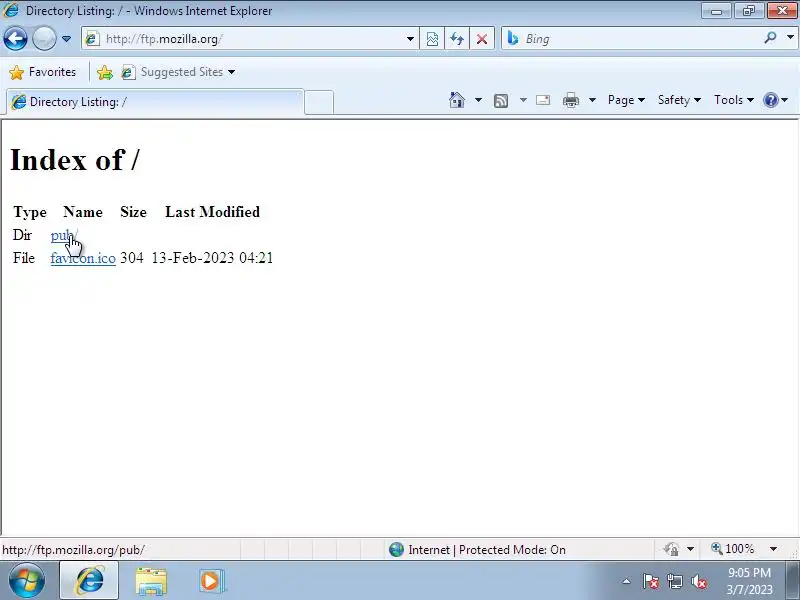This screenshot has width=800, height=600.
Task: Expand the Print options dropdown arrow
Action: coord(592,100)
